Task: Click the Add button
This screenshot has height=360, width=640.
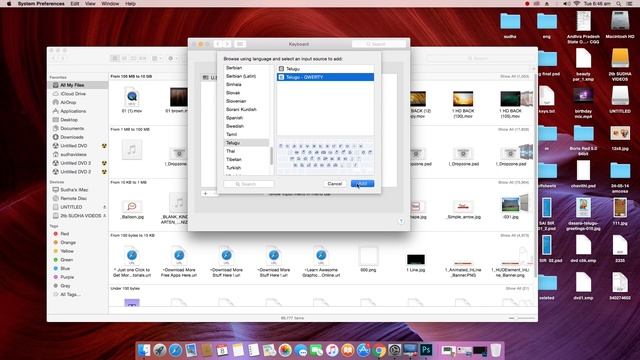Action: (x=362, y=184)
